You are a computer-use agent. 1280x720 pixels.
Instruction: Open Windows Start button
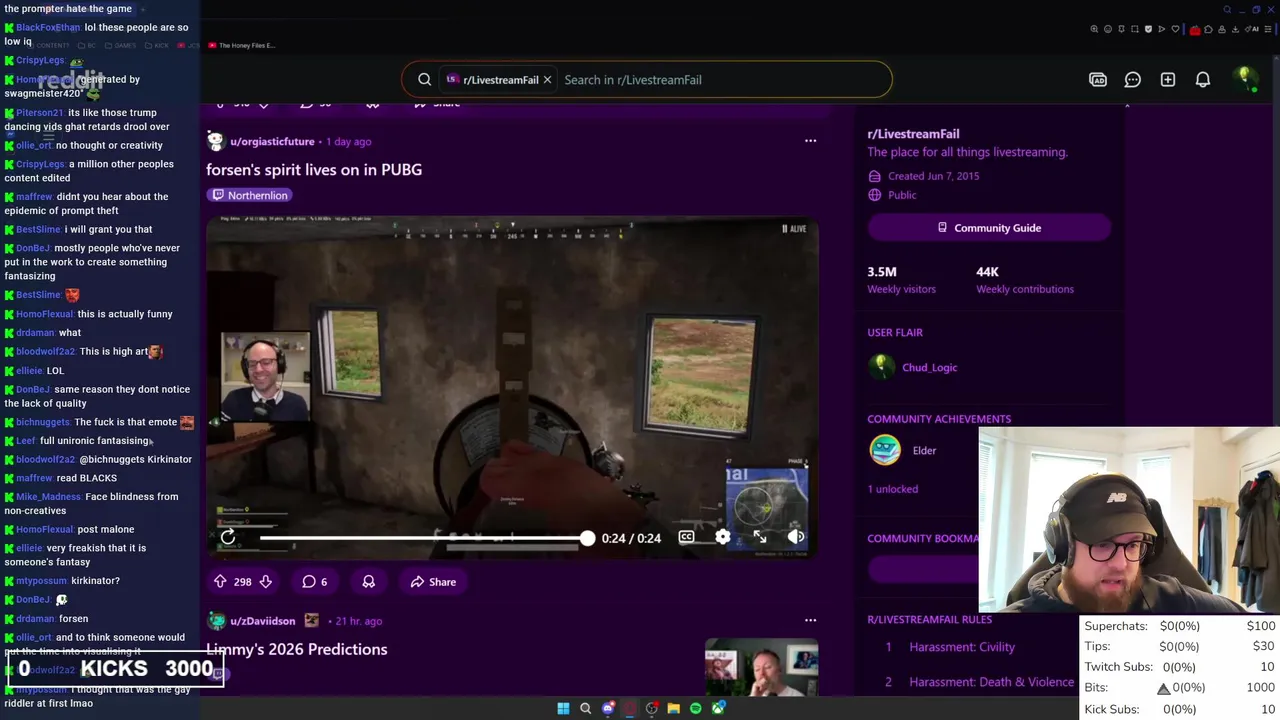[x=563, y=708]
